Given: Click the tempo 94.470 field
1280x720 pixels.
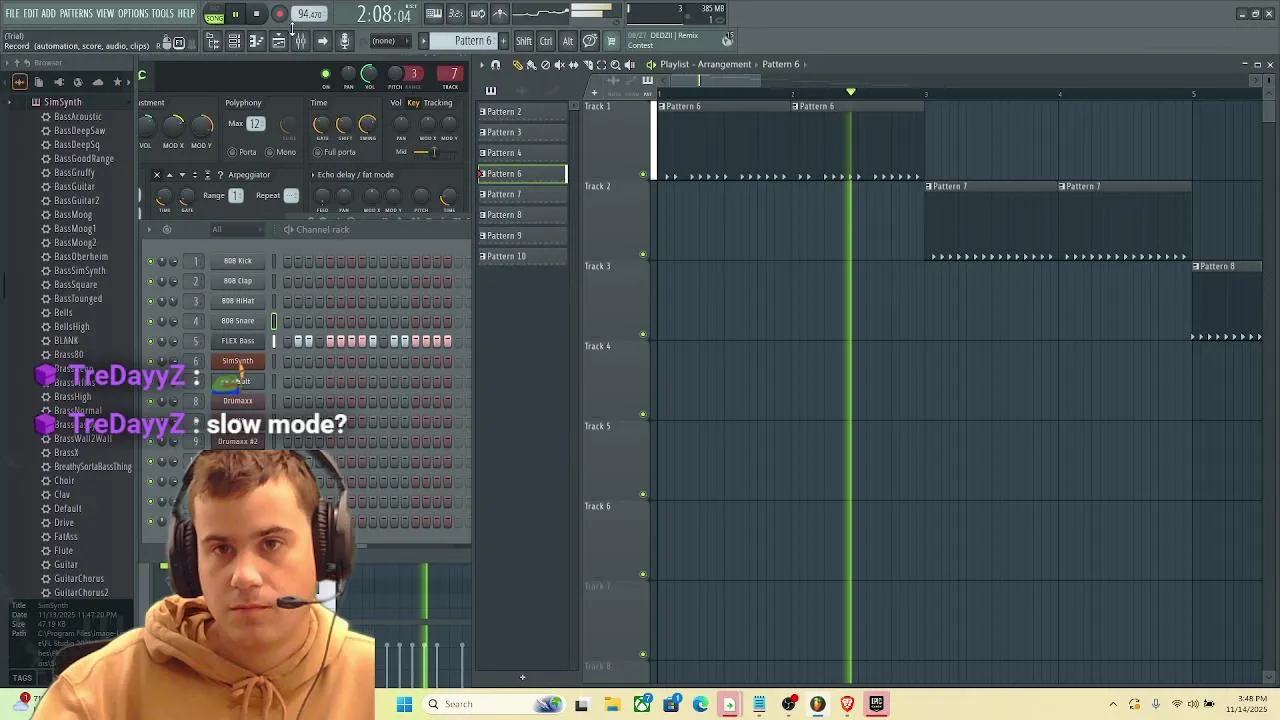Looking at the screenshot, I should (x=310, y=14).
